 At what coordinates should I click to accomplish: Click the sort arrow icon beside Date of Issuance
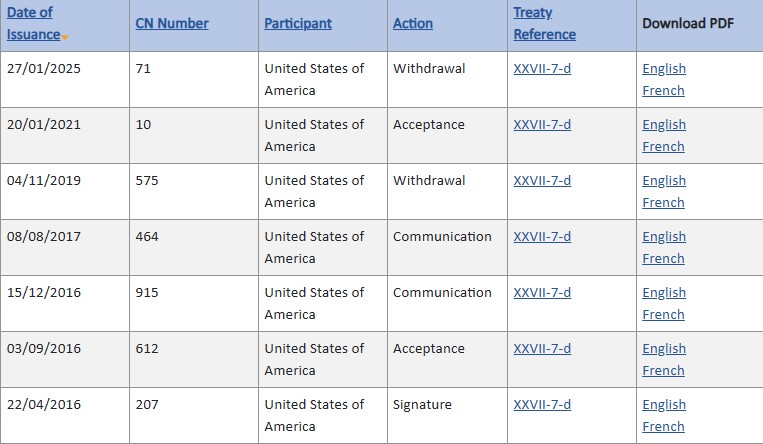point(65,37)
